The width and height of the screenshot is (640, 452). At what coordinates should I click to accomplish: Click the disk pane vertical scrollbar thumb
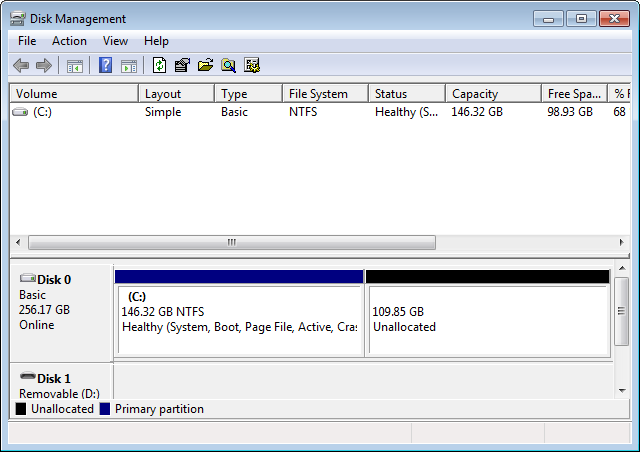[x=621, y=311]
